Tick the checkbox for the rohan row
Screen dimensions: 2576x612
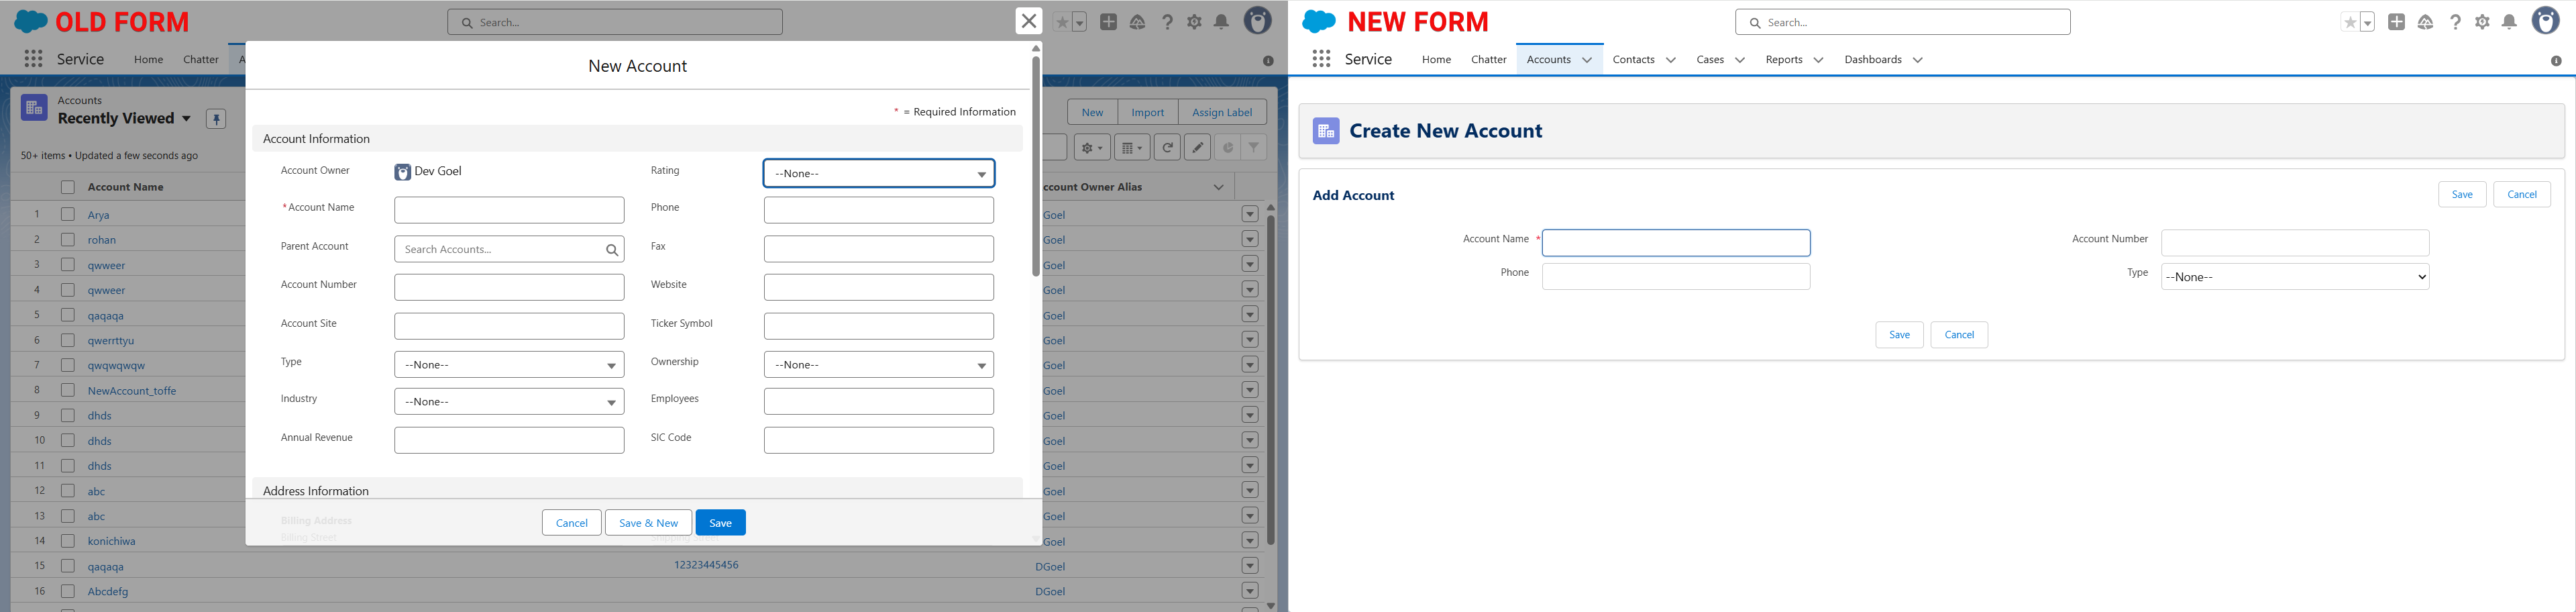[x=68, y=239]
